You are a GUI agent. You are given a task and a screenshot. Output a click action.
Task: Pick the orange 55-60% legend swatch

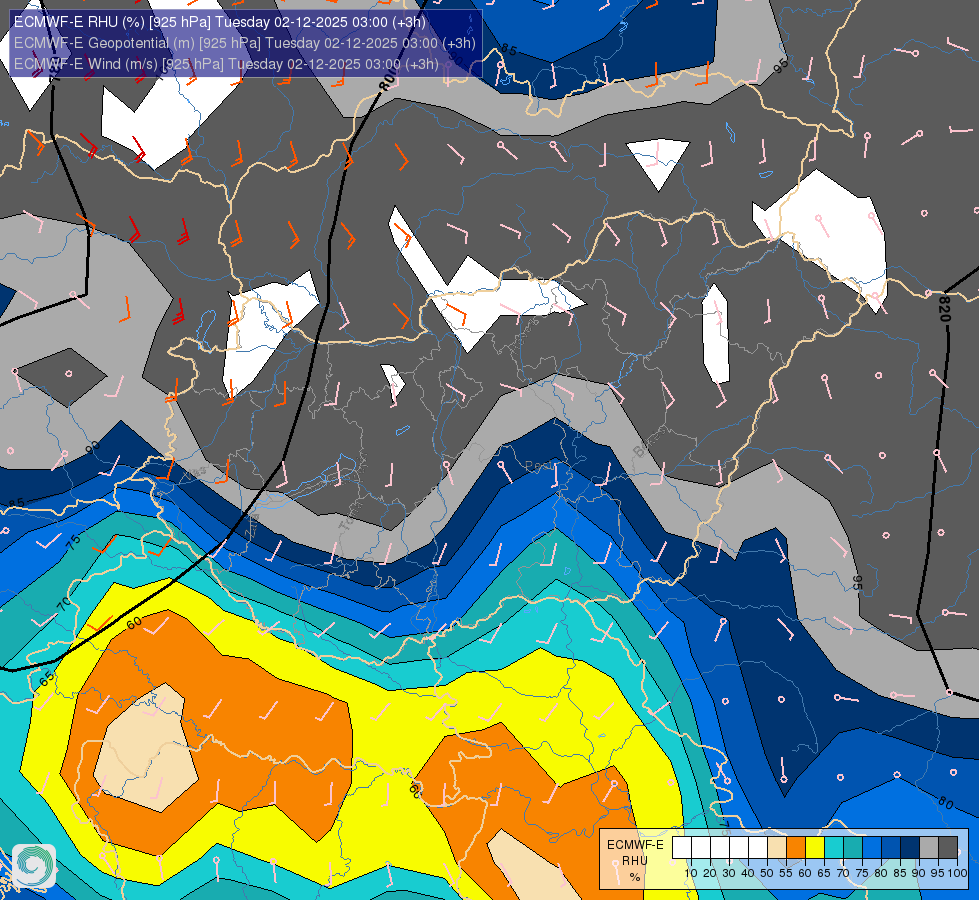[796, 848]
